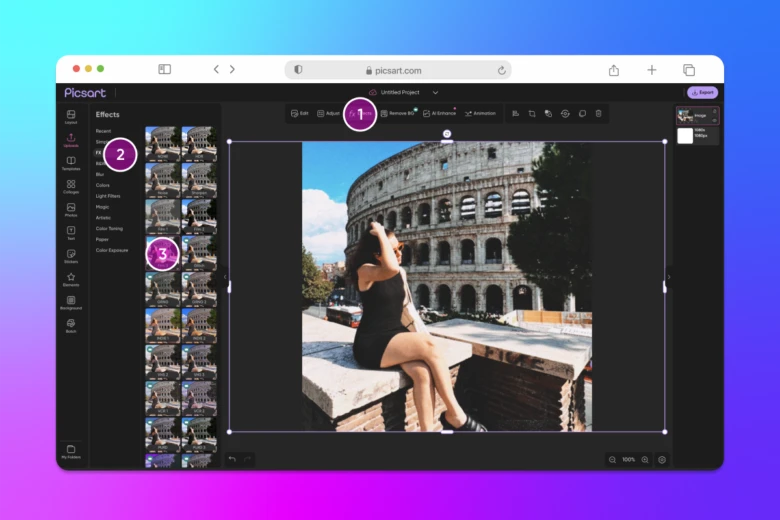The image size is (780, 520).
Task: Select the Light Filters category
Action: click(108, 196)
